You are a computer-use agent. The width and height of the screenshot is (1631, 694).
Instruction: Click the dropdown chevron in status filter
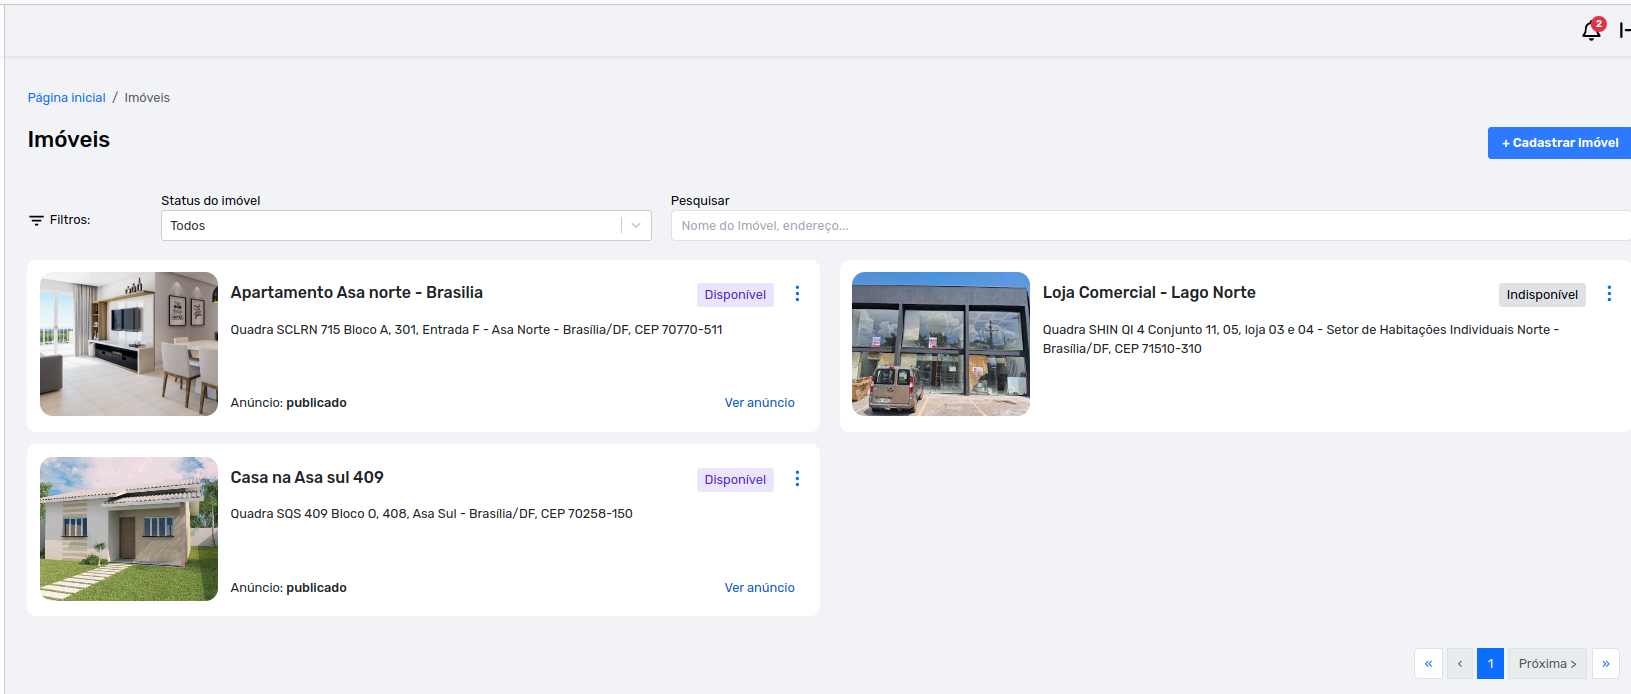point(636,226)
